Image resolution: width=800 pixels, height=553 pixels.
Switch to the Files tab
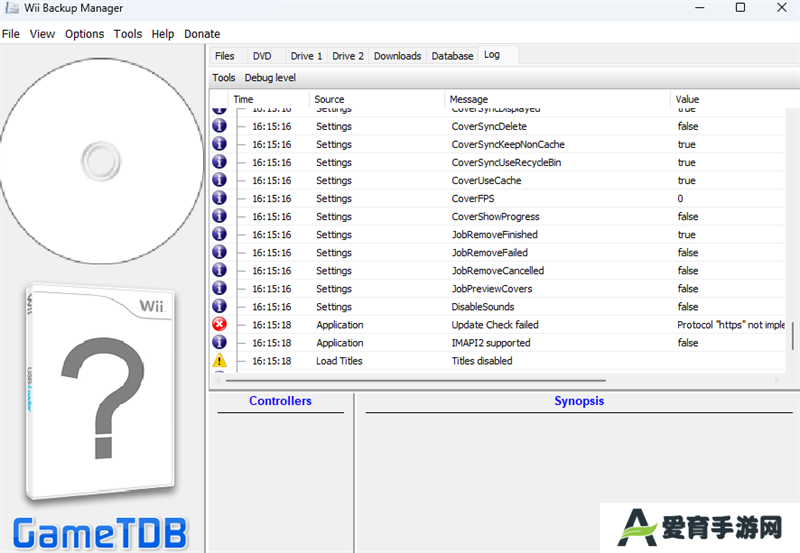(224, 56)
